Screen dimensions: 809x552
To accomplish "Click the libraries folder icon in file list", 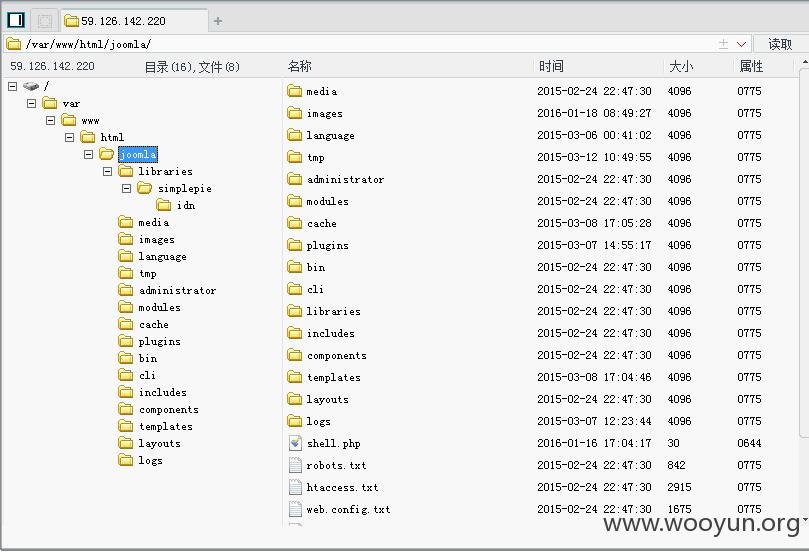I will [x=295, y=311].
